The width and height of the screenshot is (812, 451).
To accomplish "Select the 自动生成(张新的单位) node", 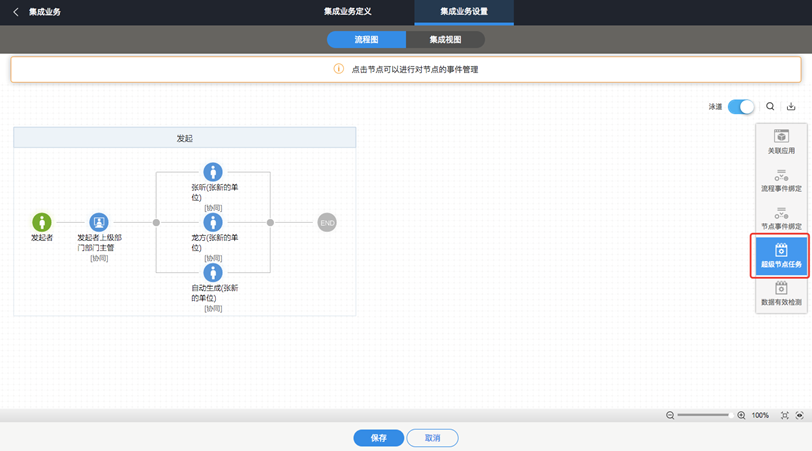I will tap(213, 272).
